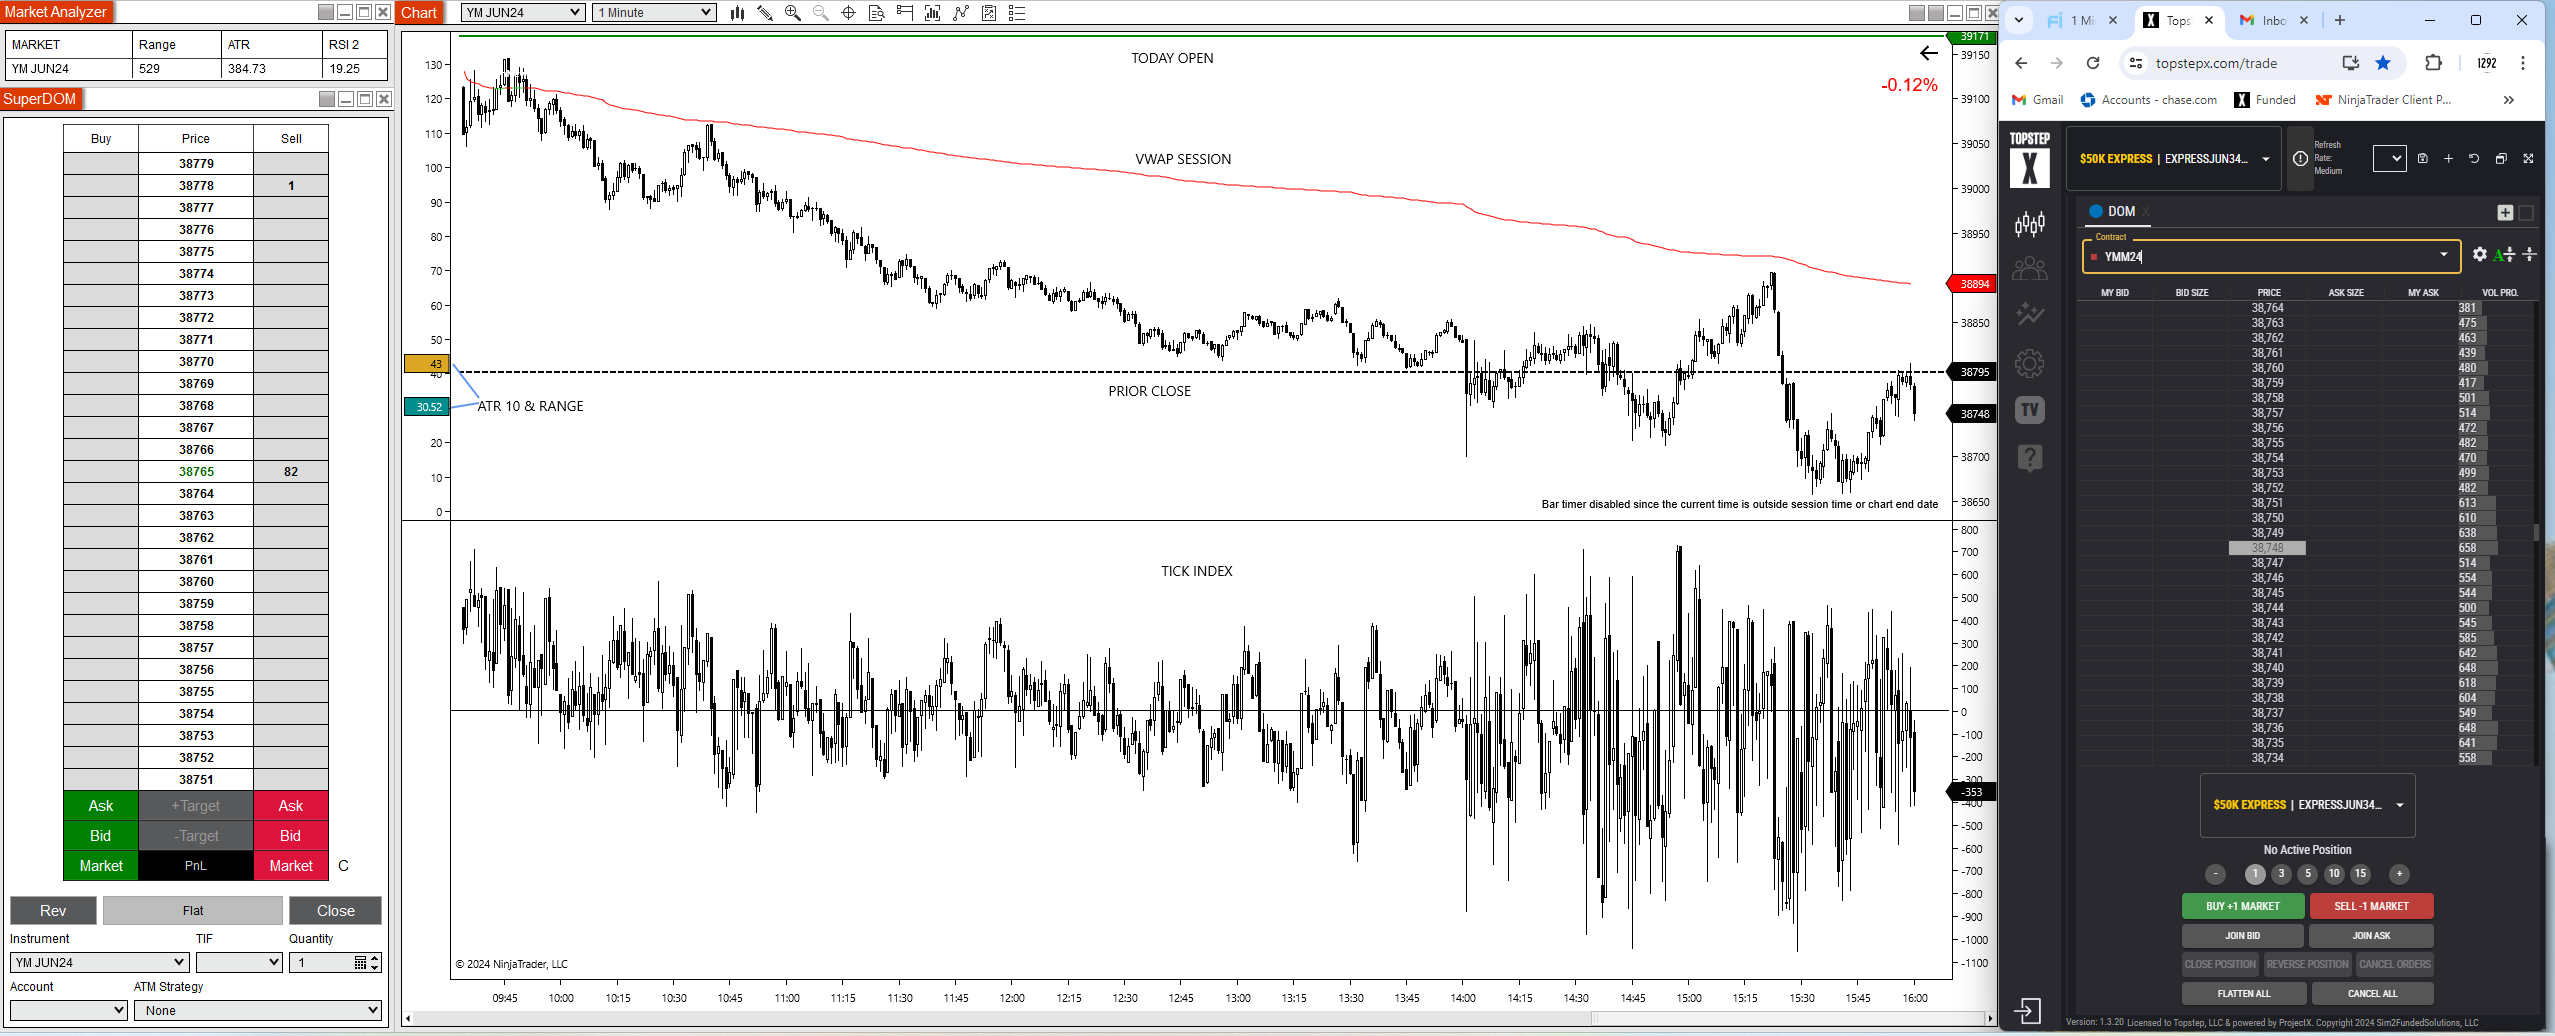Toggle the empty square next to DOM plus
This screenshot has width=2555, height=1036.
click(2526, 212)
